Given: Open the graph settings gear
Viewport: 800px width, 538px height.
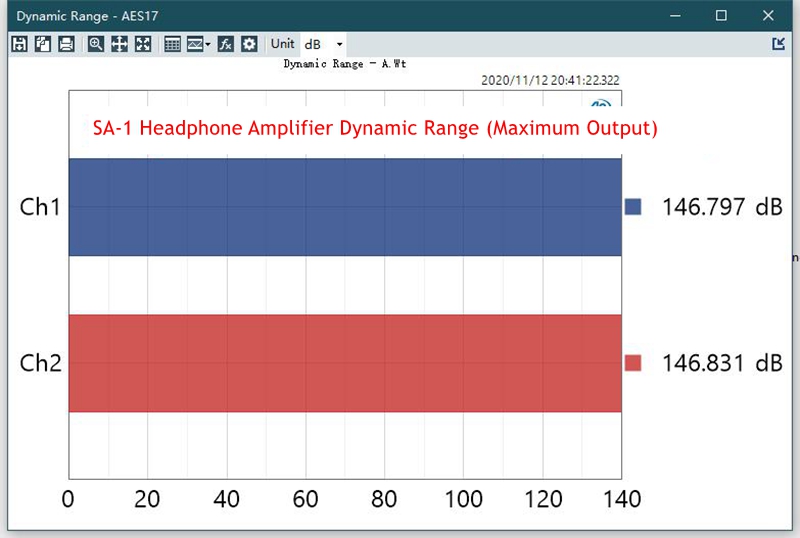Looking at the screenshot, I should (x=249, y=44).
